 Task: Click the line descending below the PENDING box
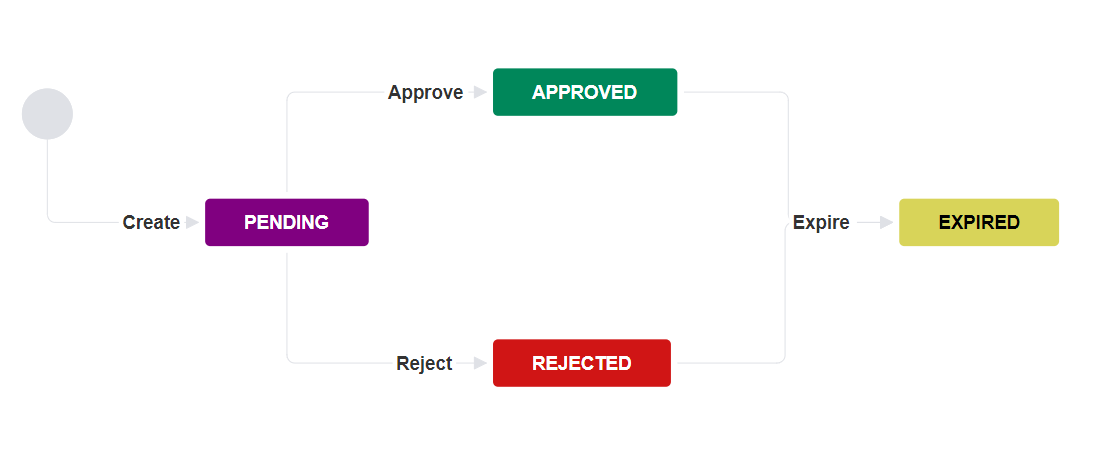click(x=287, y=300)
